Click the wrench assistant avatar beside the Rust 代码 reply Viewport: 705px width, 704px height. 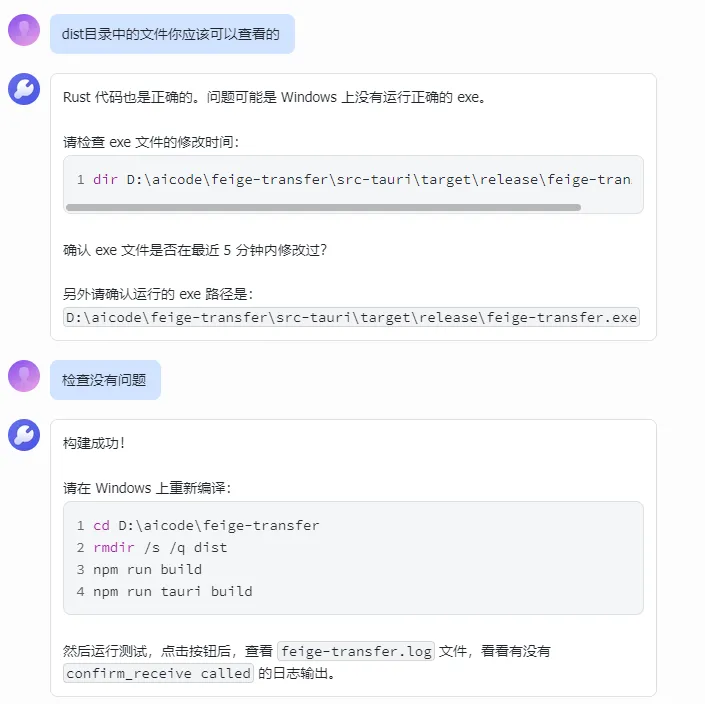pyautogui.click(x=24, y=89)
